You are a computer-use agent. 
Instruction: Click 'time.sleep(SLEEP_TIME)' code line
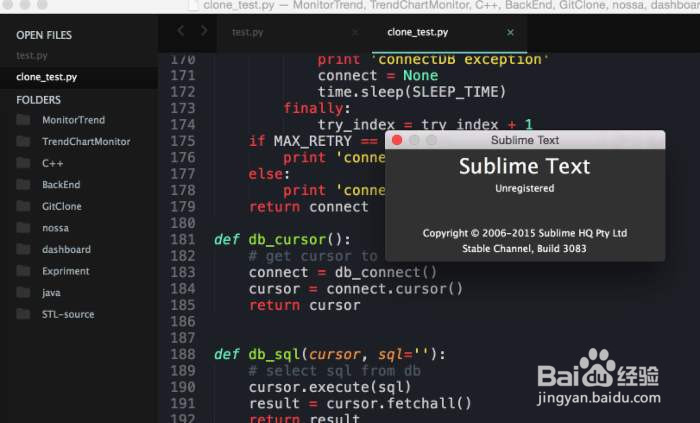[412, 92]
